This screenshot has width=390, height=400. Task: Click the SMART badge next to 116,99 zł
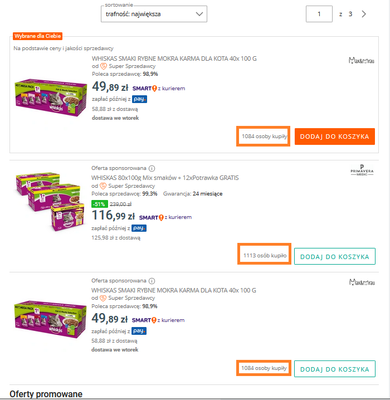tap(151, 217)
